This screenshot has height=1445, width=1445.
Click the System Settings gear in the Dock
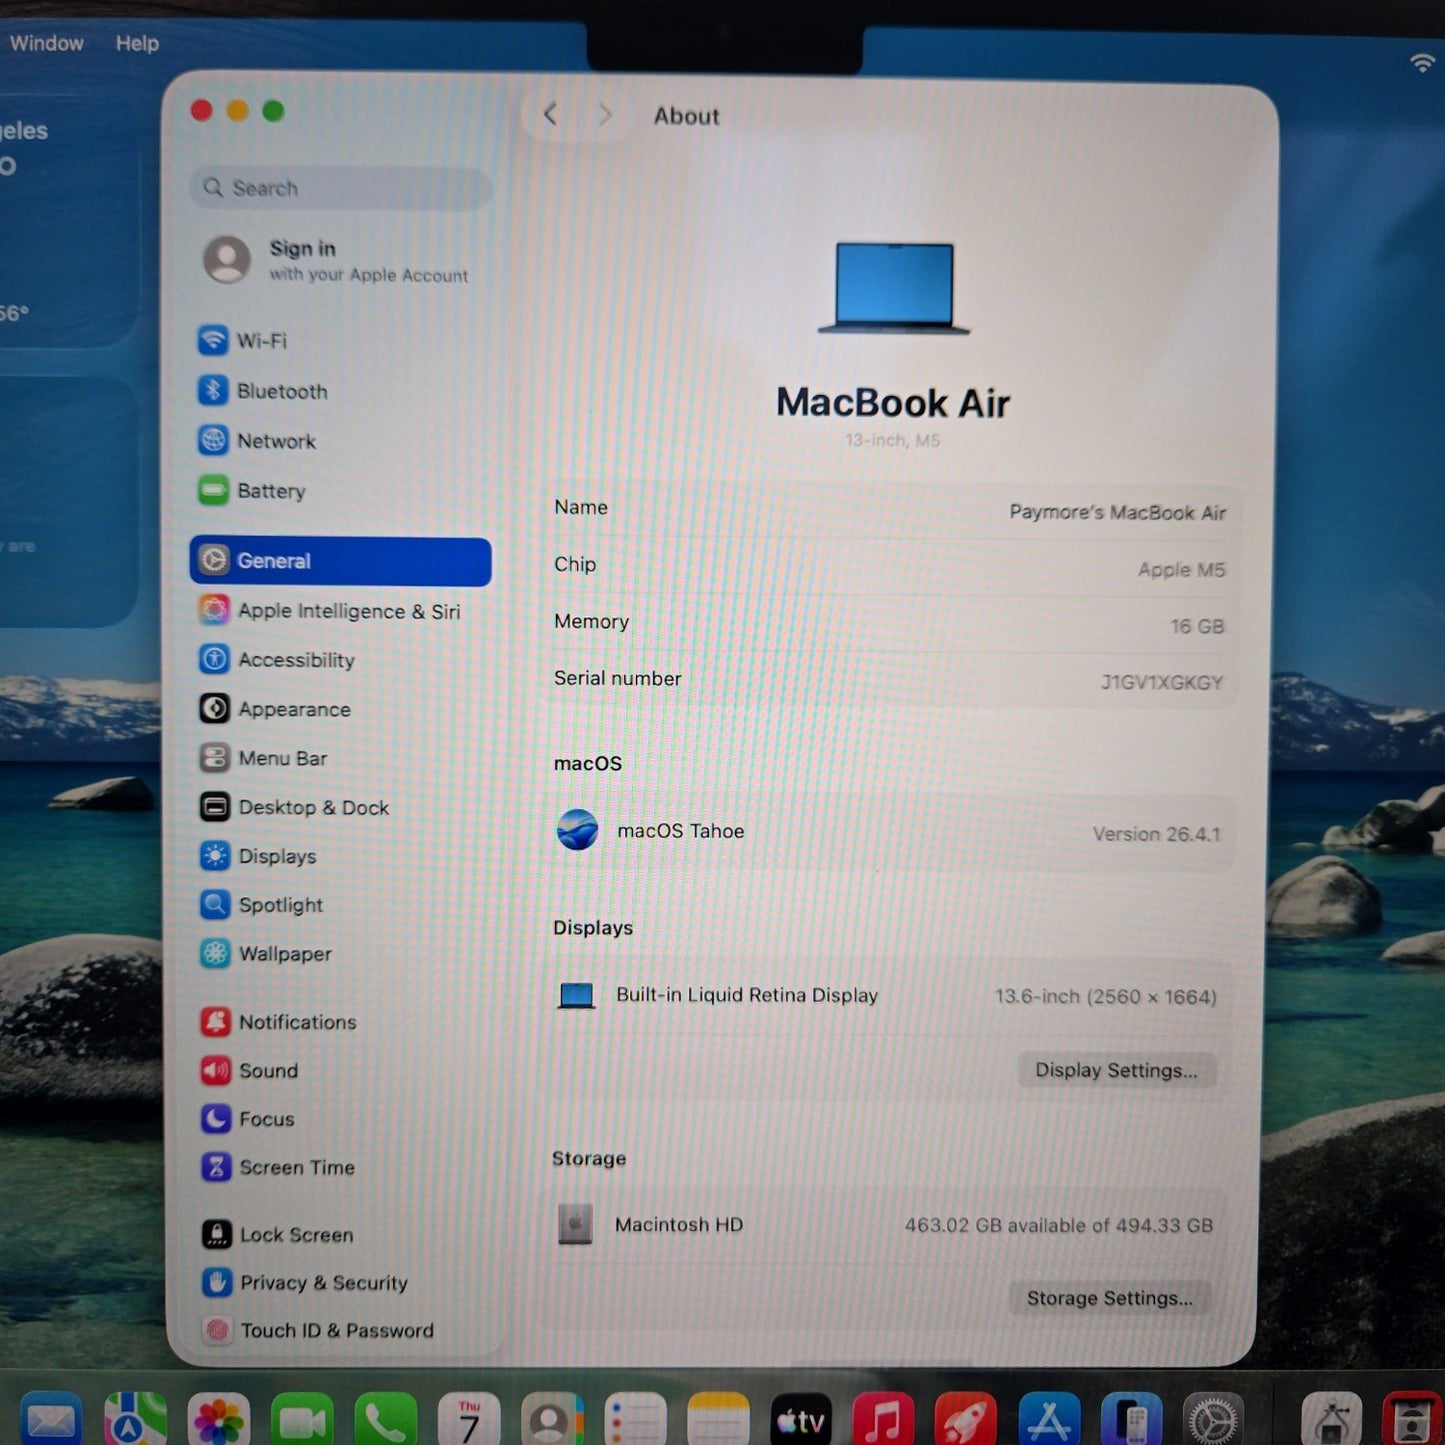[x=1213, y=1419]
